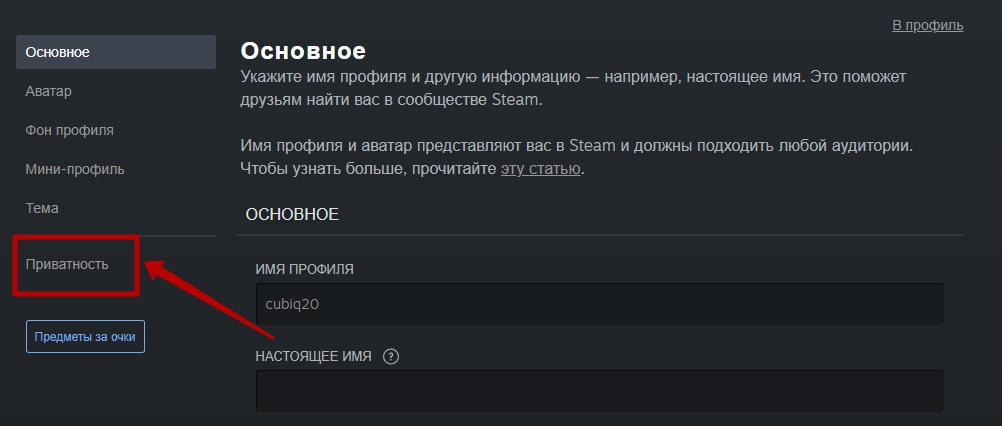
Task: Open the Приватность settings section
Action: [67, 264]
